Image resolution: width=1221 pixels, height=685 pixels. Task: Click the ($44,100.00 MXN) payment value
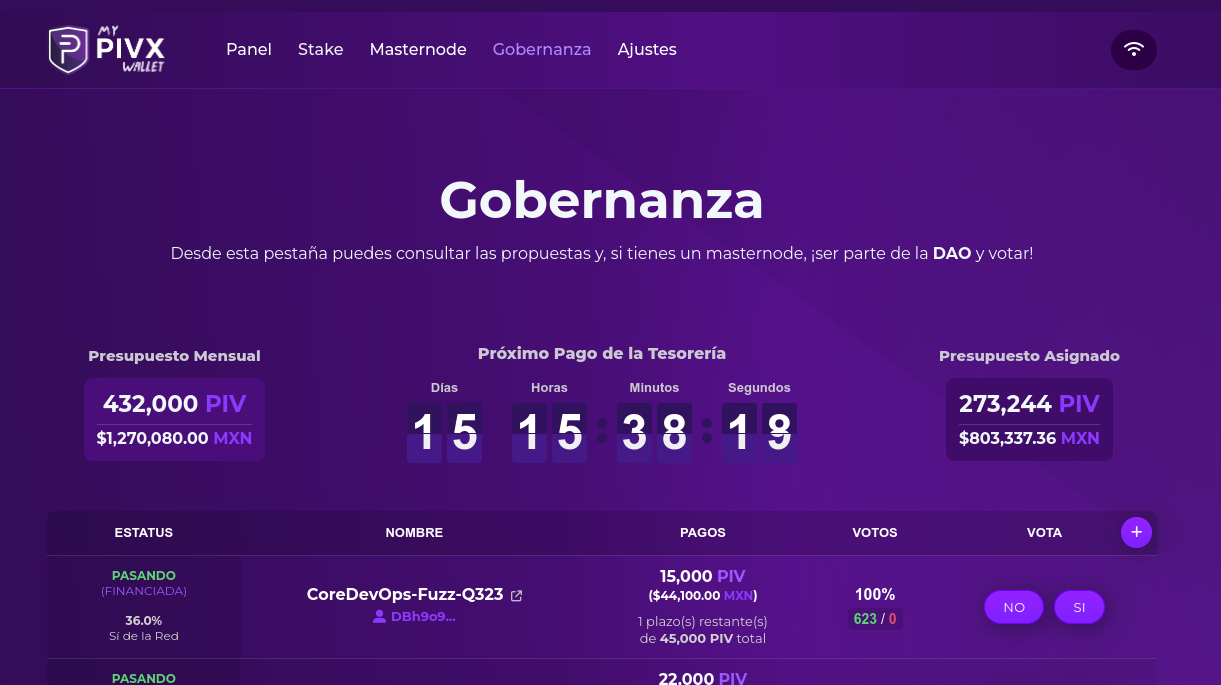(x=703, y=595)
